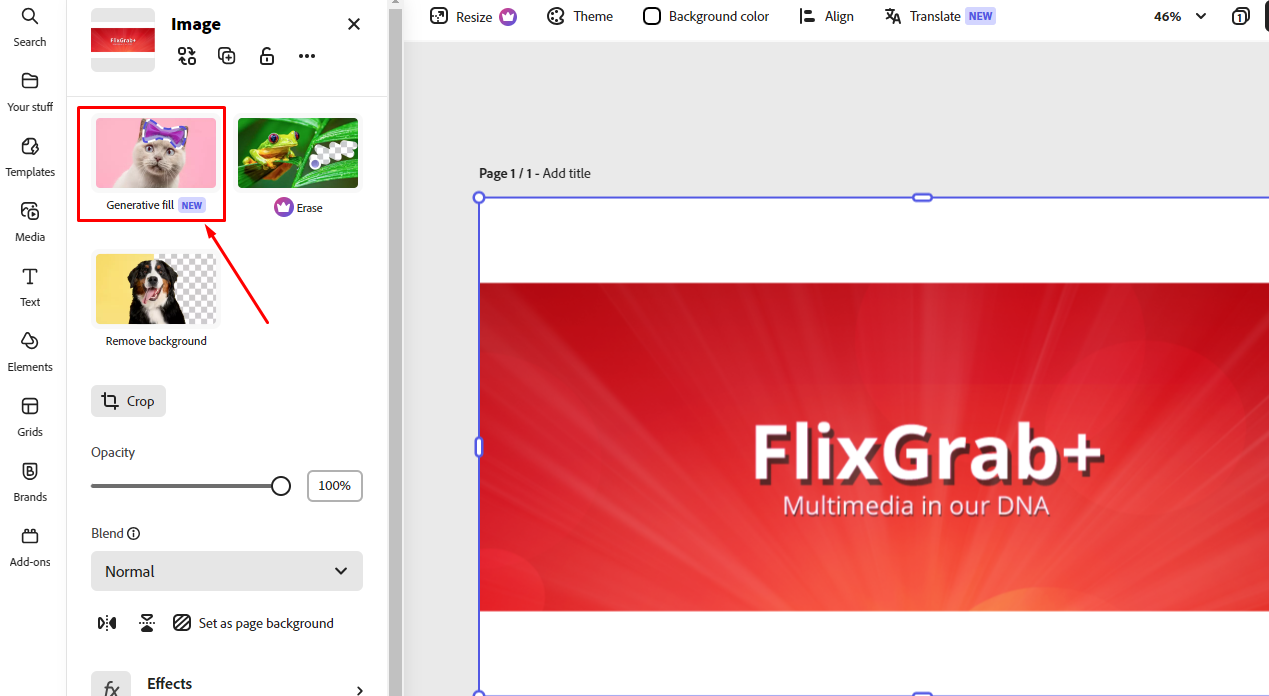Click Set as page background
1269x696 pixels.
point(253,623)
